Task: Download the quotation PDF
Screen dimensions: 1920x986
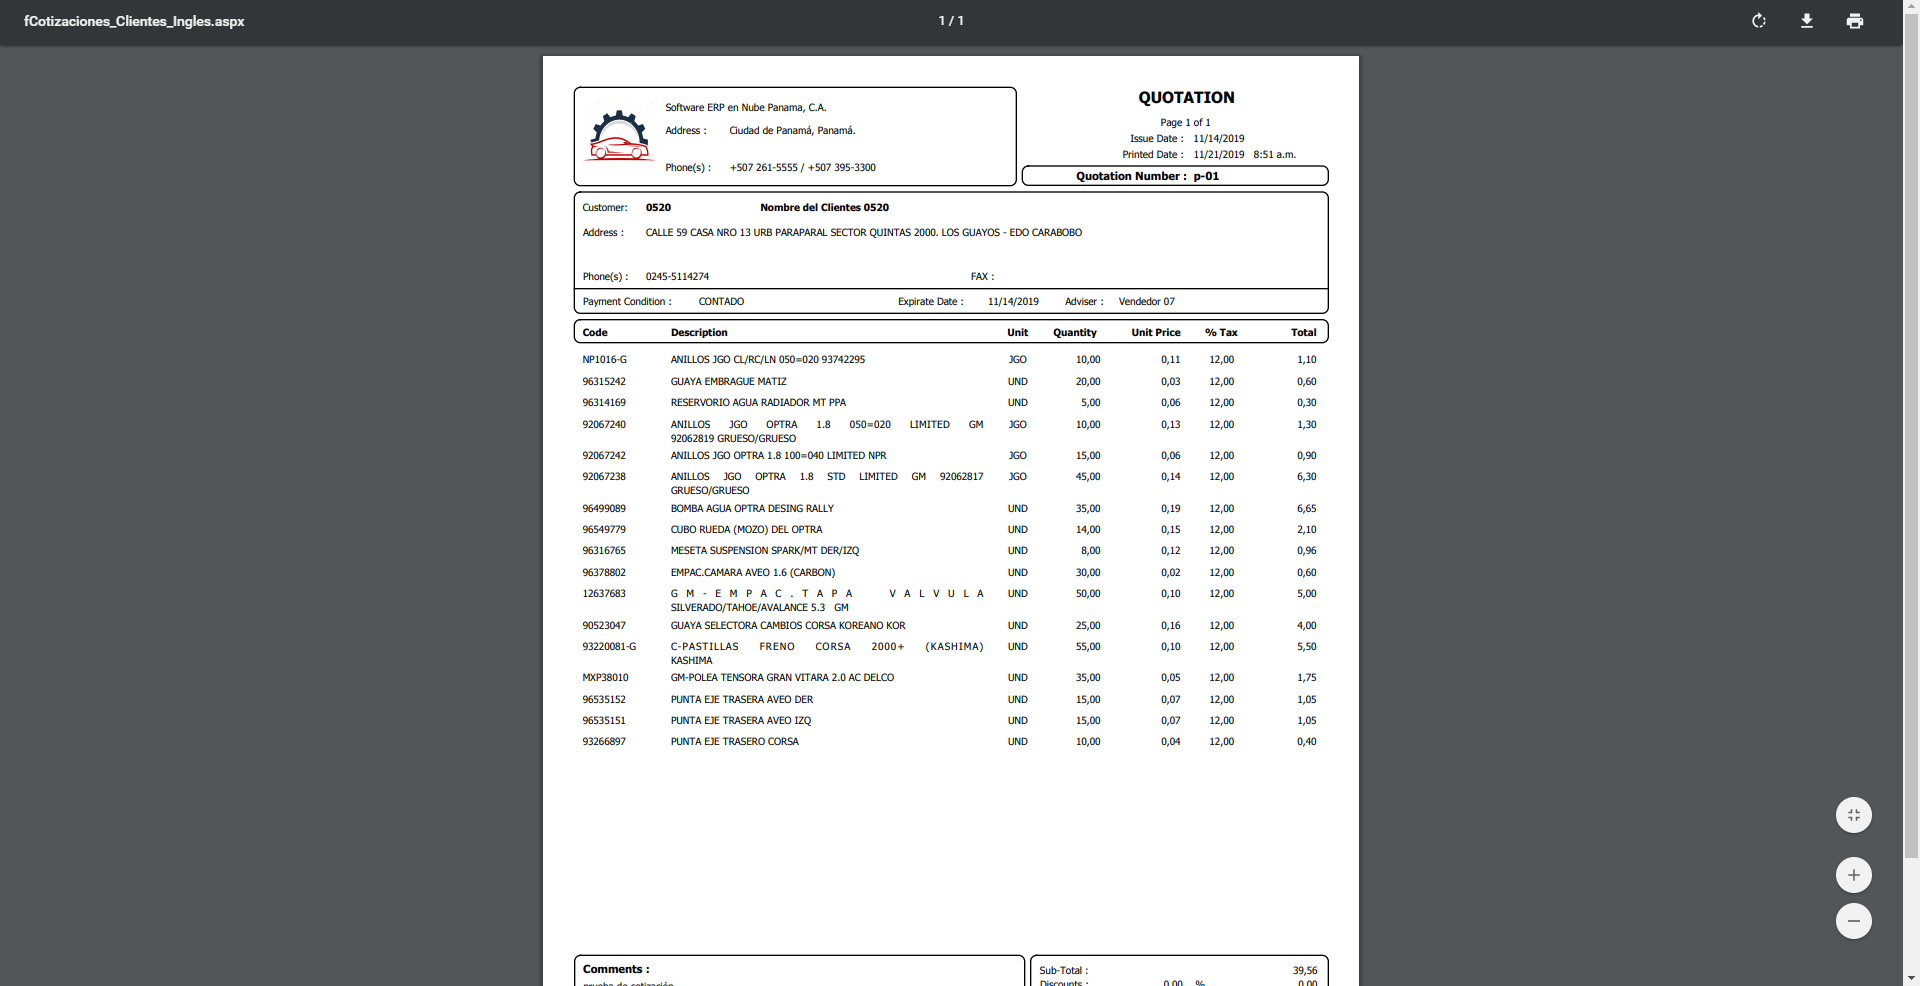Action: [1807, 21]
